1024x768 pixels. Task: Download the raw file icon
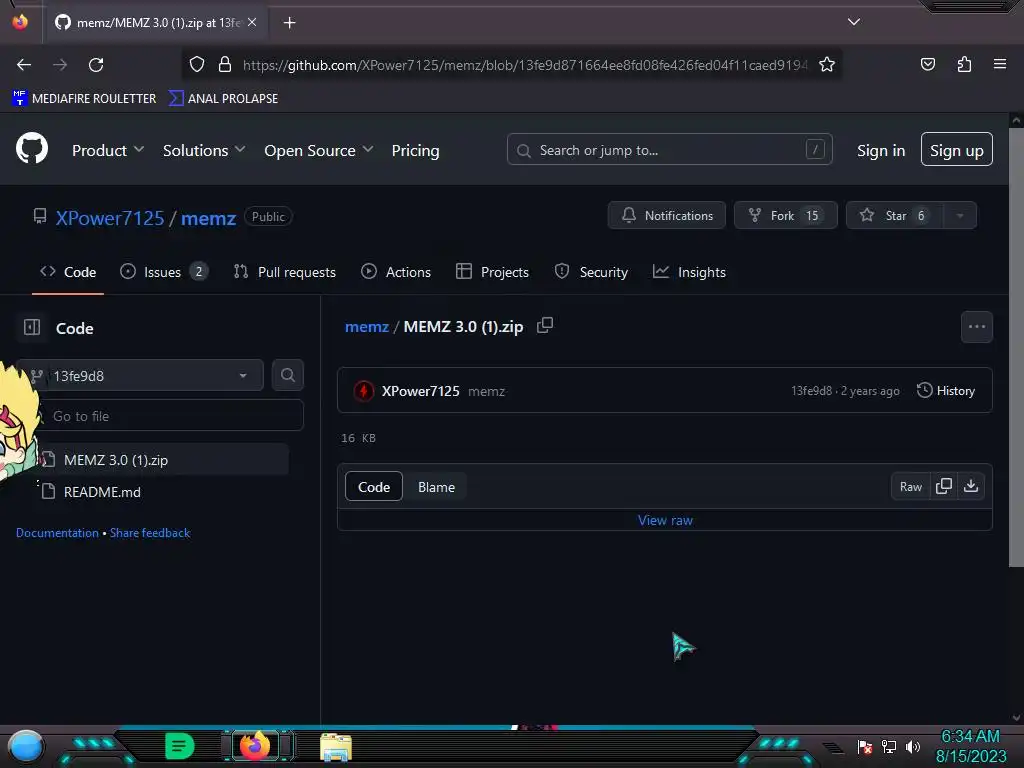[971, 486]
